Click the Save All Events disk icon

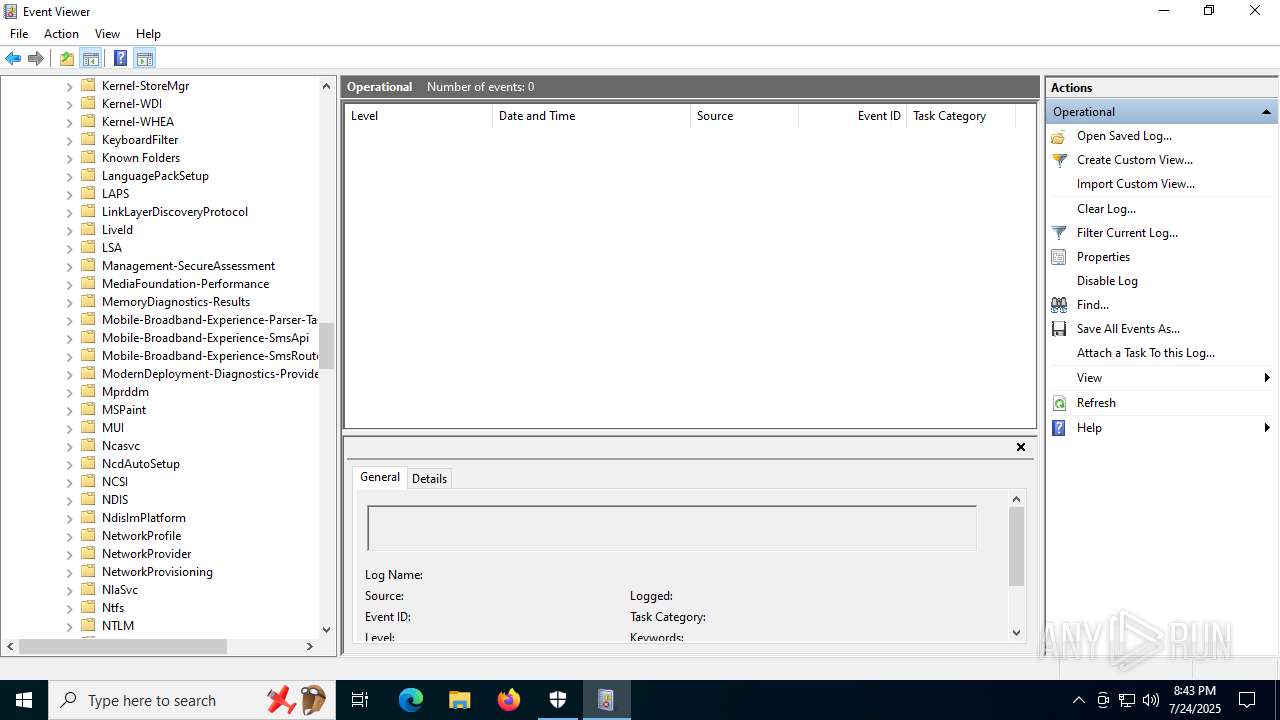coord(1059,329)
